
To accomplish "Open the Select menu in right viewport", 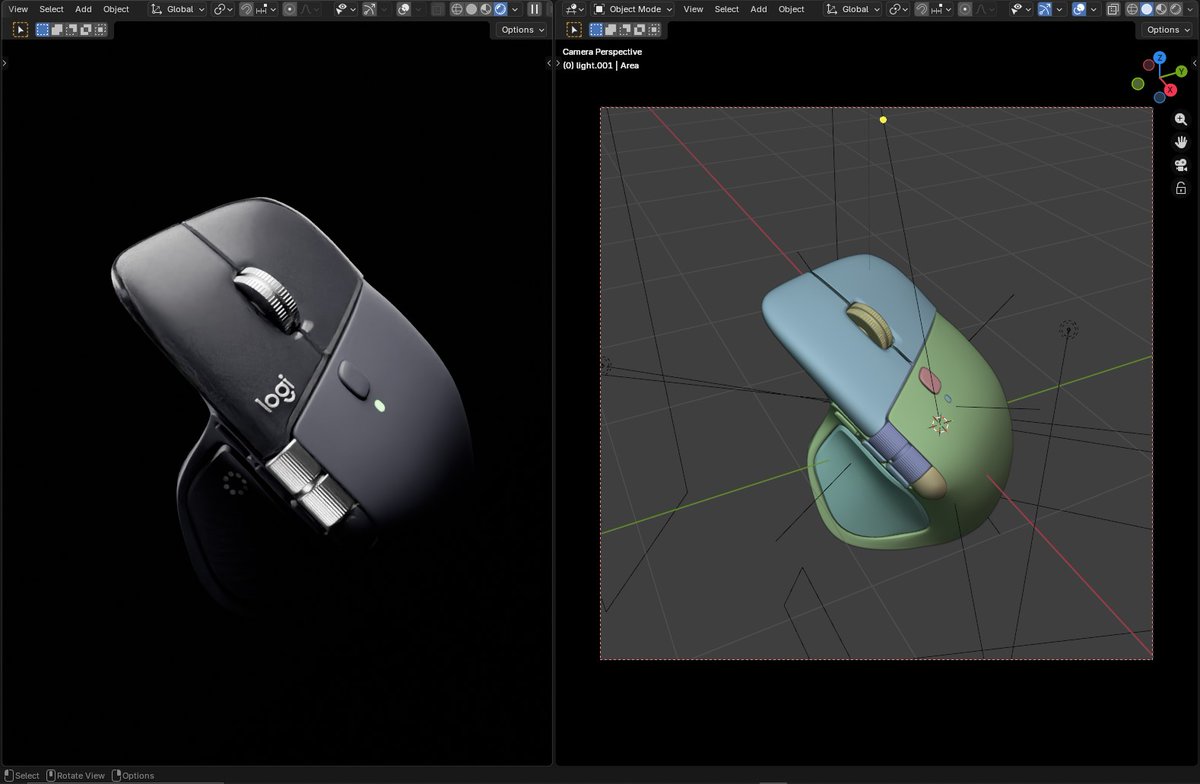I will coord(727,9).
